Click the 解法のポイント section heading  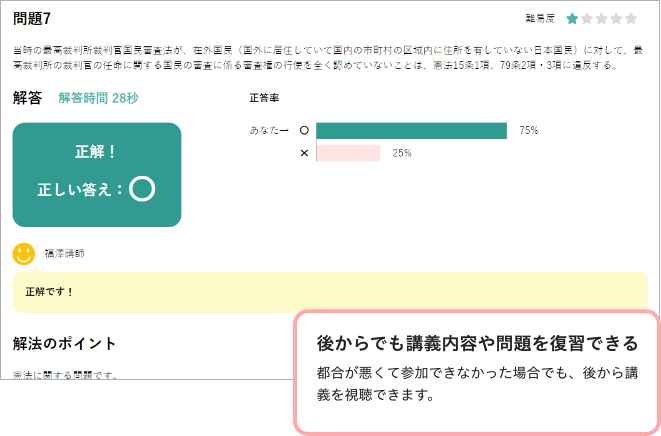pyautogui.click(x=64, y=344)
